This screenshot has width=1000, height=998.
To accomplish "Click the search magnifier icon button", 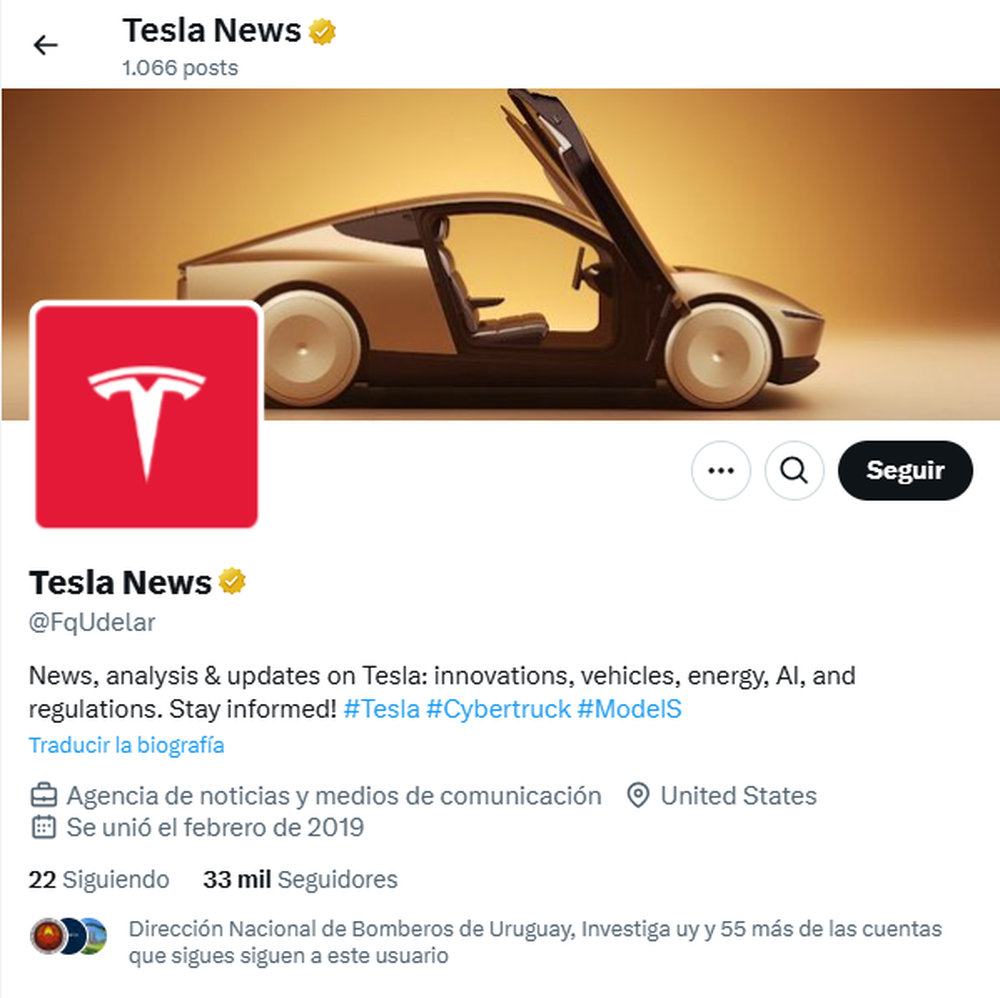I will (x=794, y=471).
